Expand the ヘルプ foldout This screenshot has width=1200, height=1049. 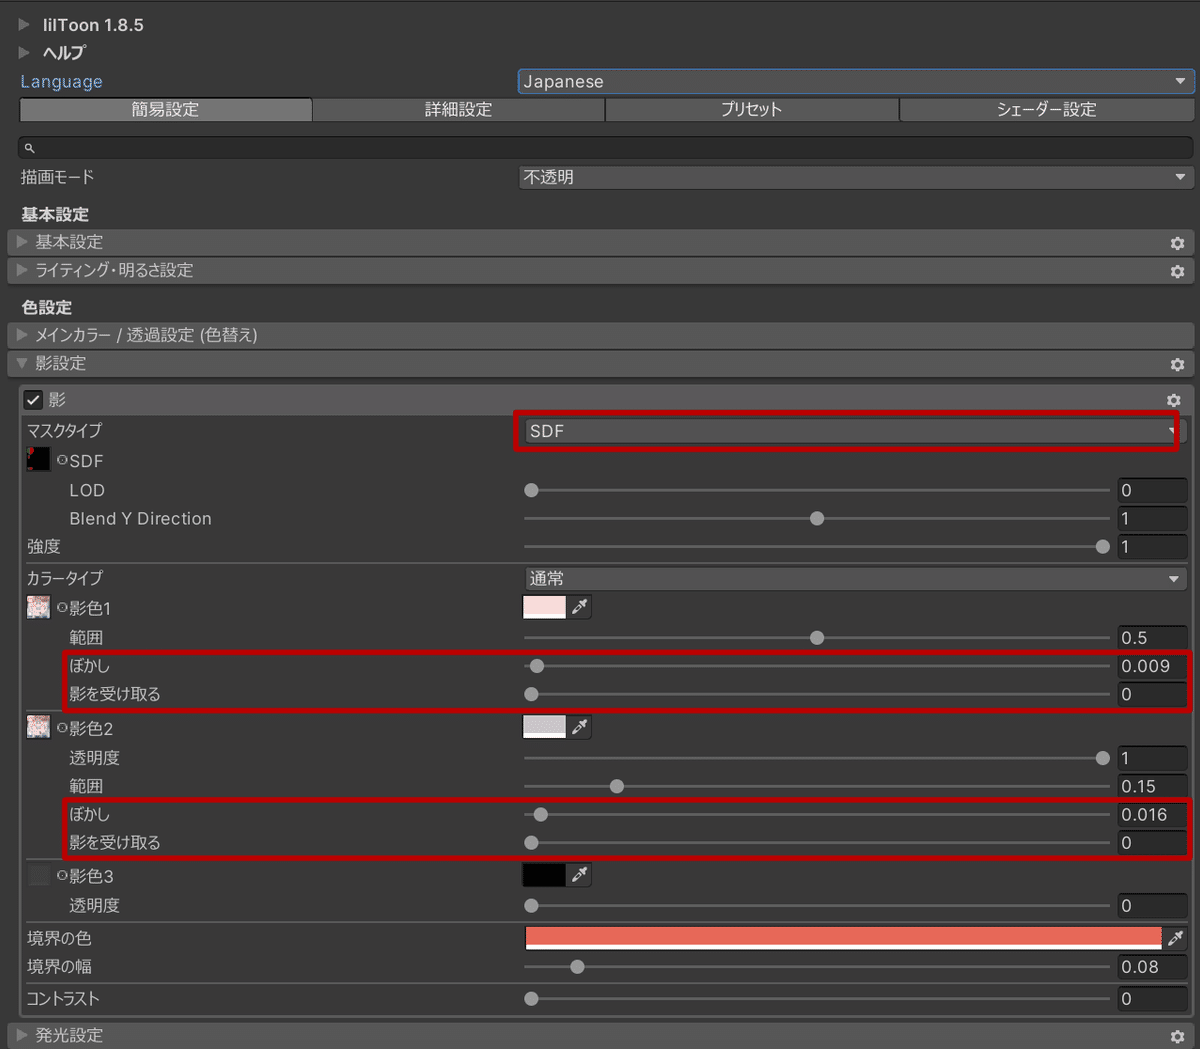tap(24, 52)
